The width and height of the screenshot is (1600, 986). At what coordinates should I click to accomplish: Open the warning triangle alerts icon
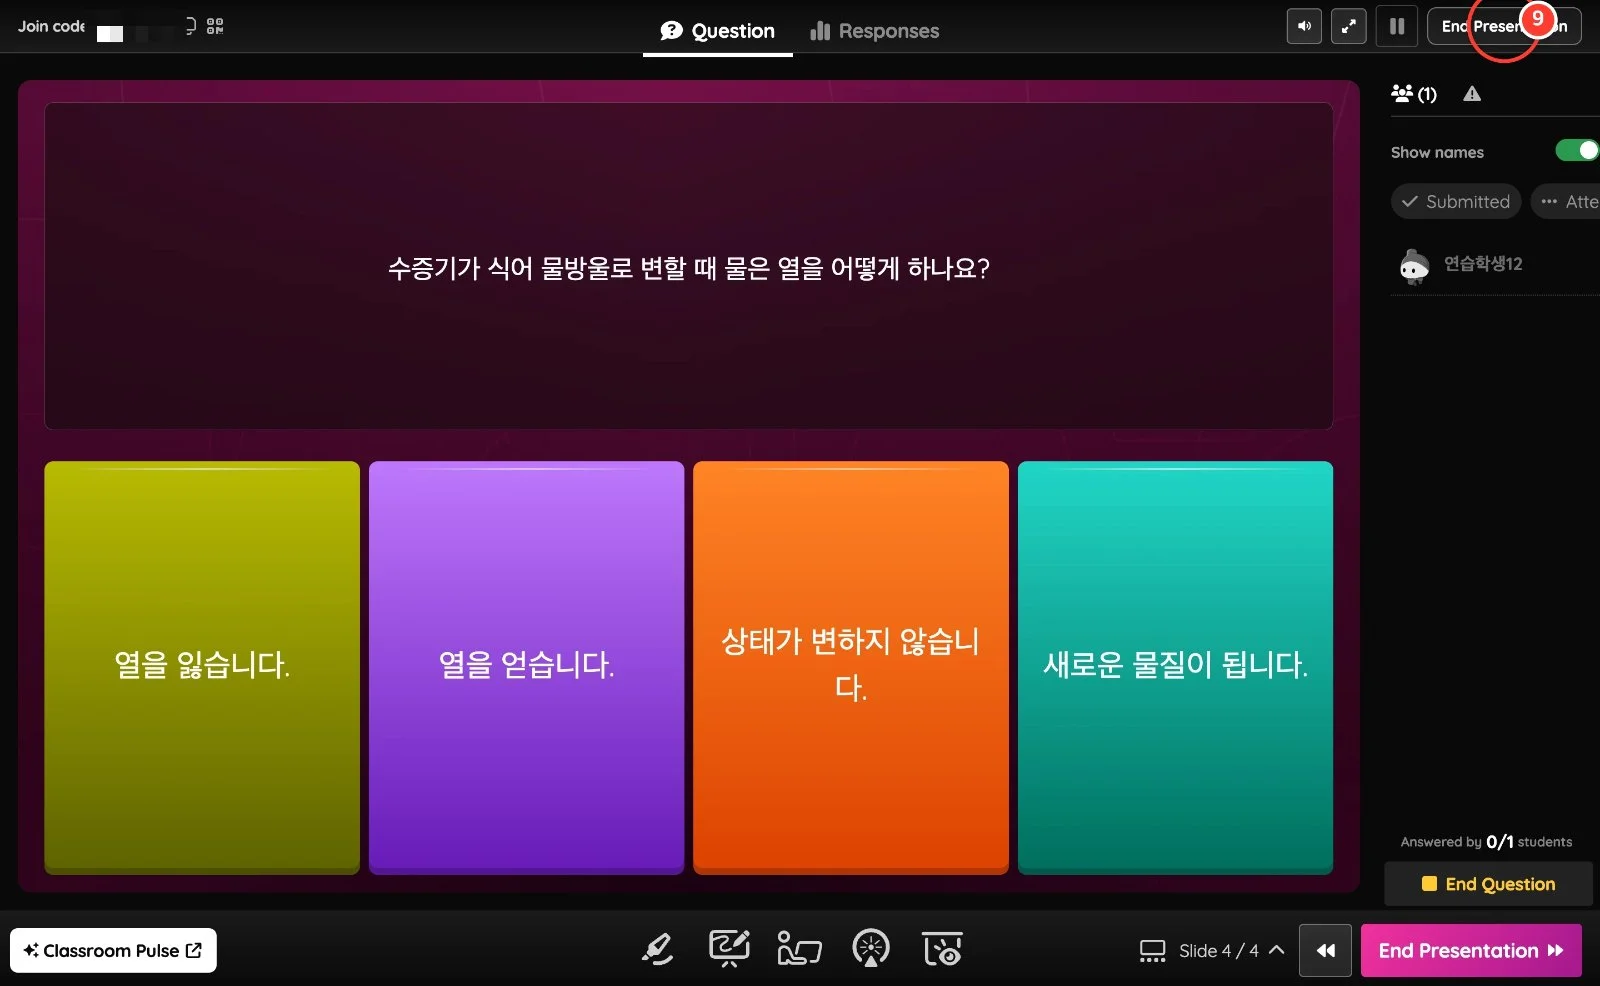point(1472,94)
